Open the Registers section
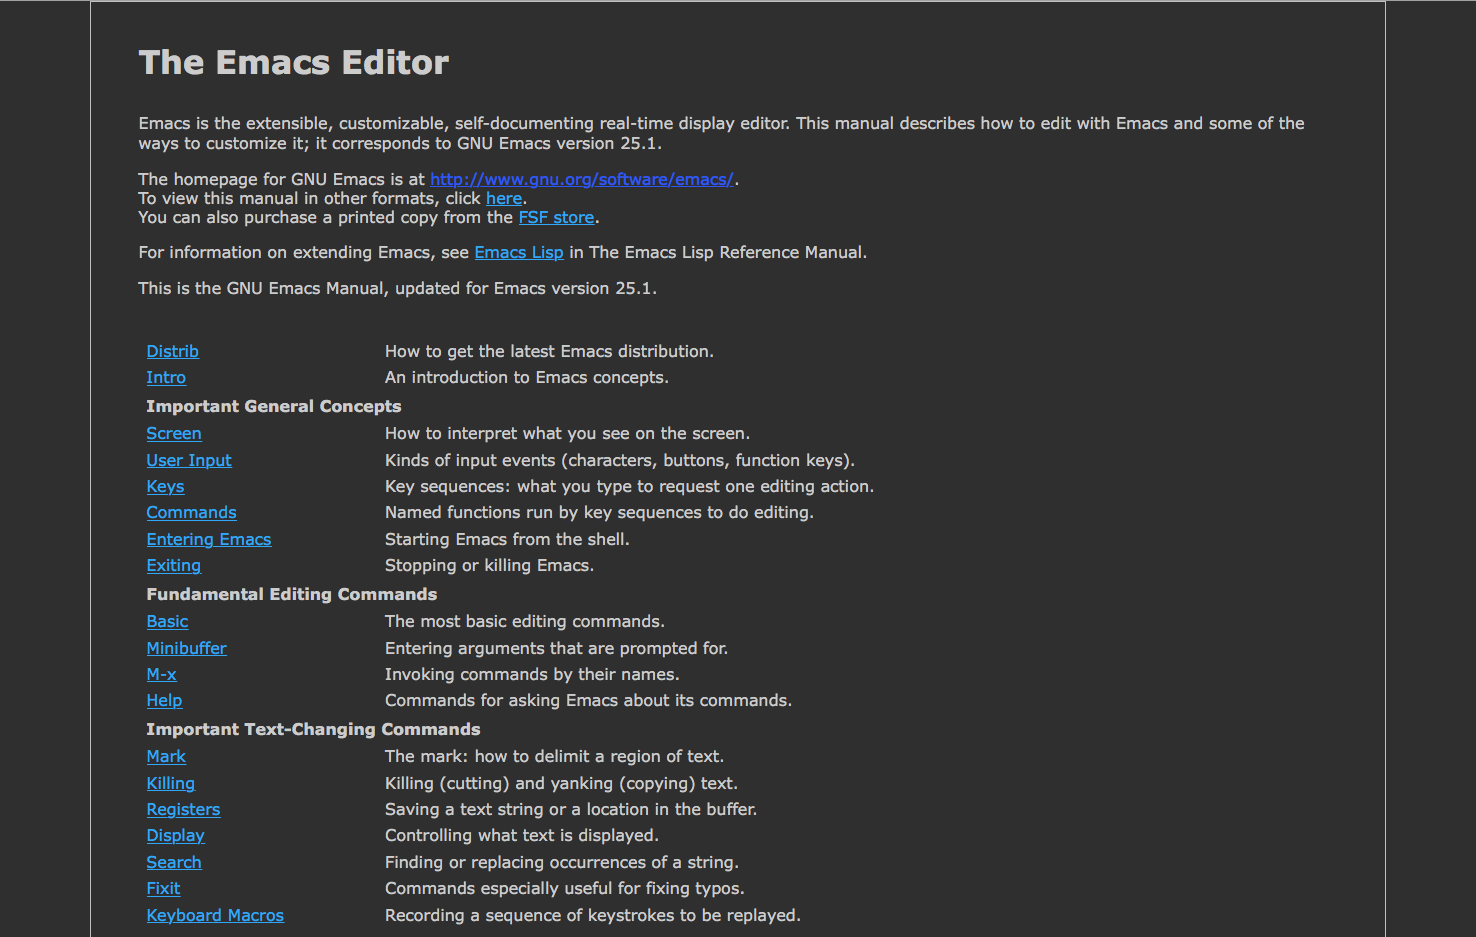 click(x=183, y=809)
